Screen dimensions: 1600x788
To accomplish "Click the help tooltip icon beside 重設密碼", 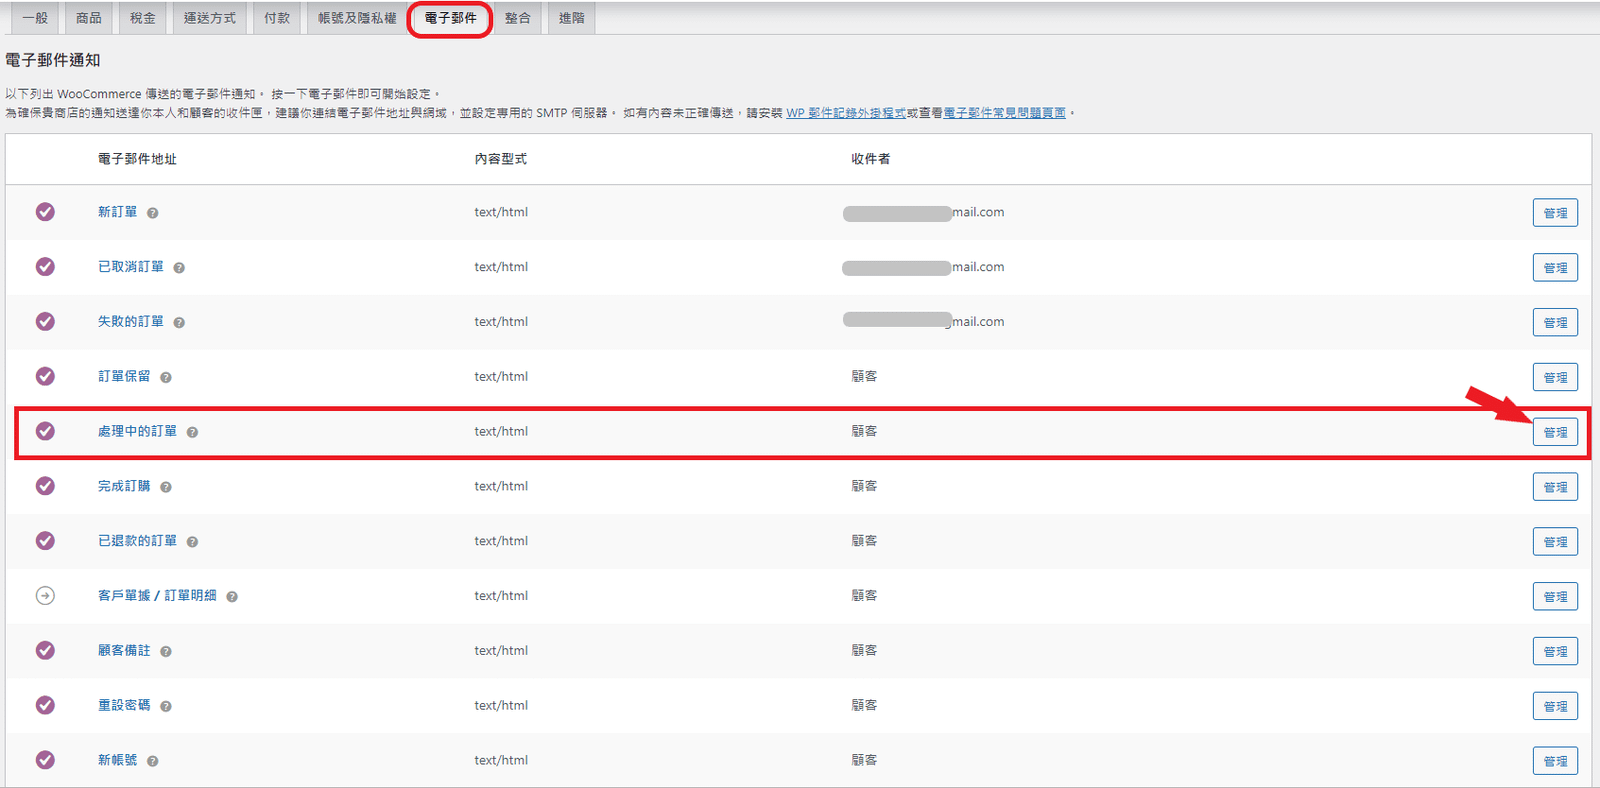I will [x=166, y=706].
